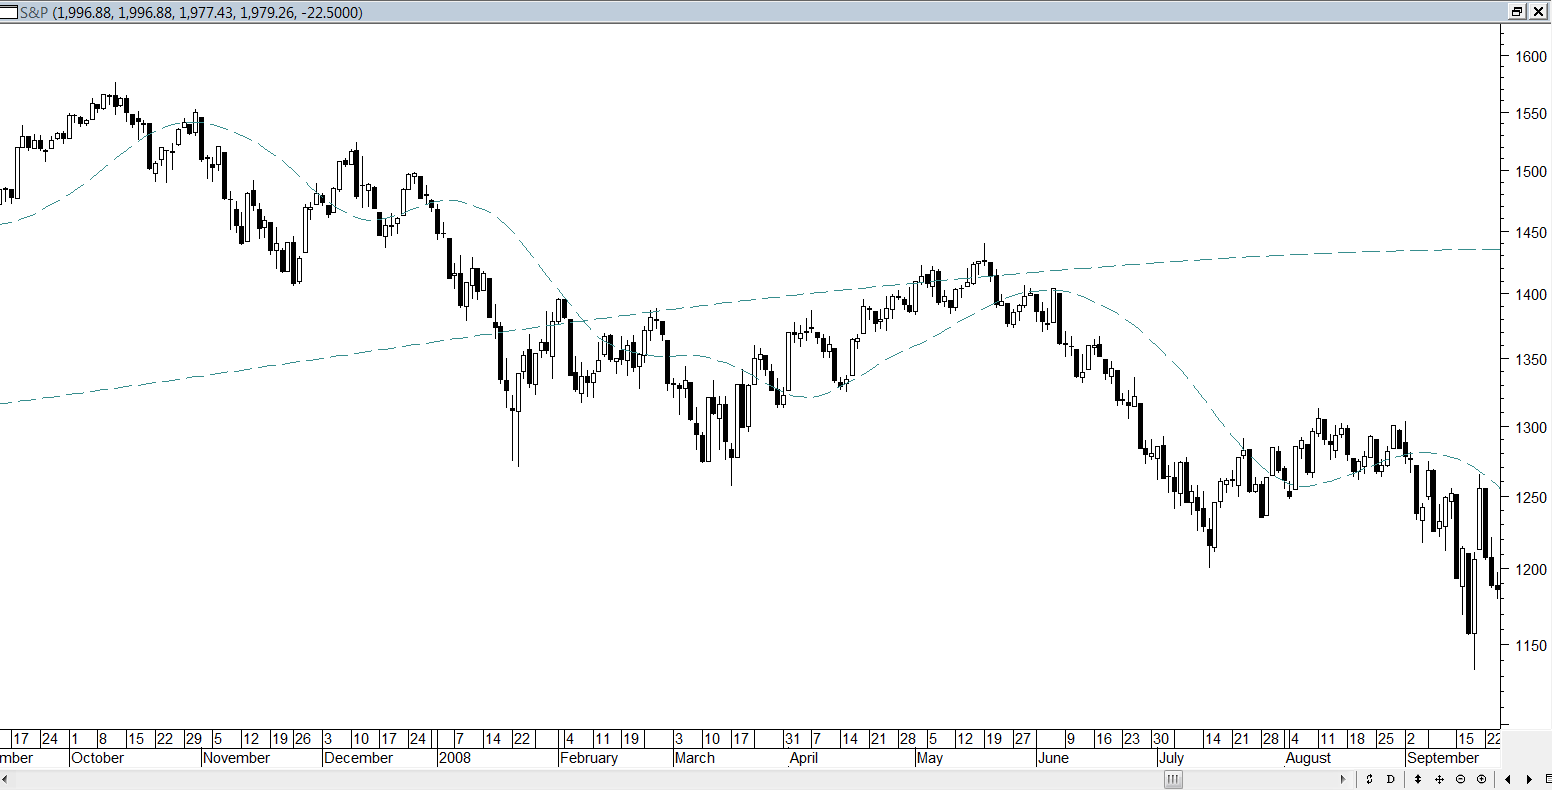The width and height of the screenshot is (1552, 790).
Task: Click the 'May' month label
Action: coord(930,758)
